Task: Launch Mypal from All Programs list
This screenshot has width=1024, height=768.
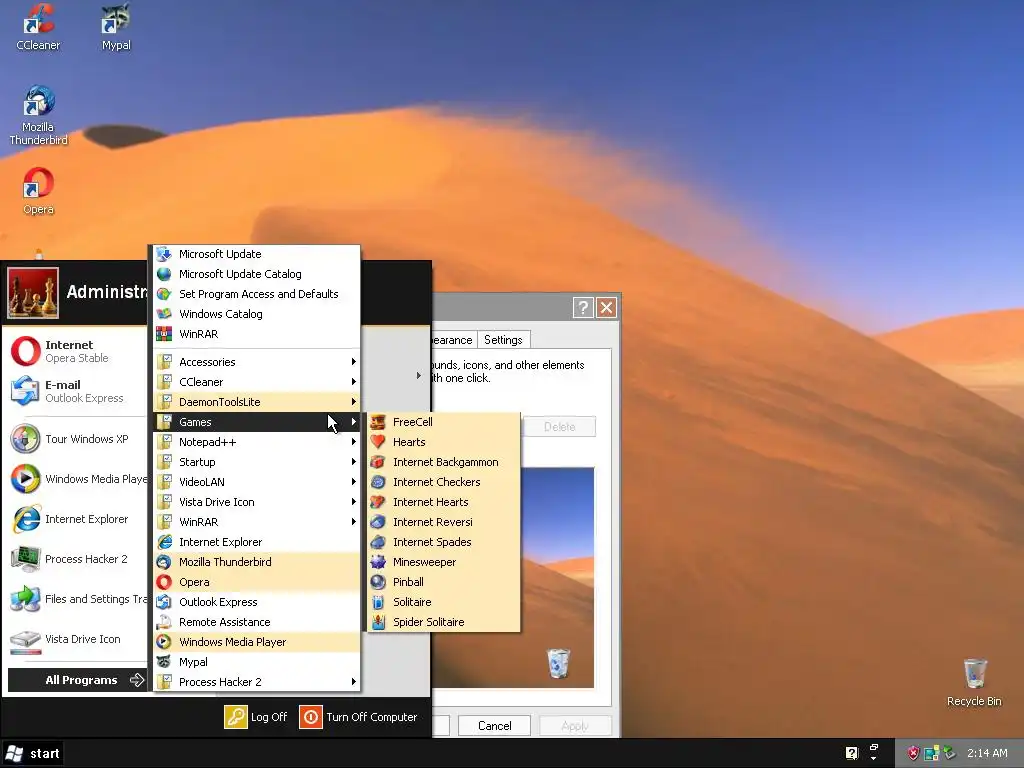Action: (x=257, y=662)
